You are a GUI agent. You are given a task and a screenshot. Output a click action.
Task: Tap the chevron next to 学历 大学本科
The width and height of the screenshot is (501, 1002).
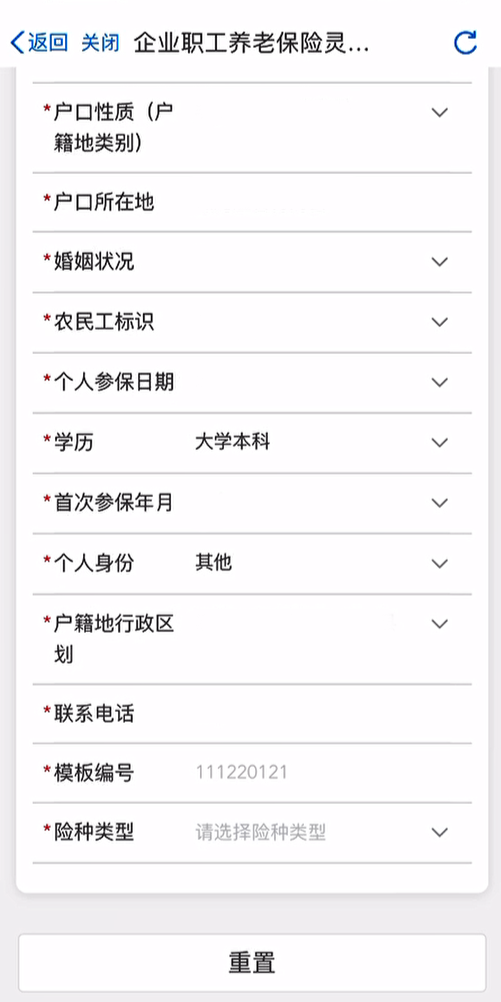tap(440, 442)
